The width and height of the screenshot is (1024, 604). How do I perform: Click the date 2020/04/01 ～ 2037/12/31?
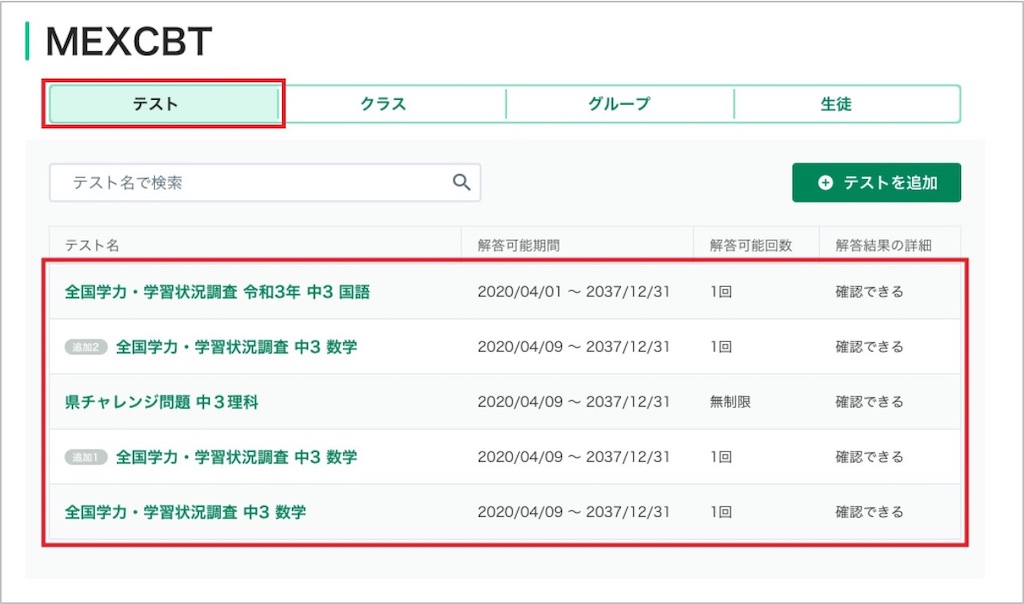tap(573, 292)
